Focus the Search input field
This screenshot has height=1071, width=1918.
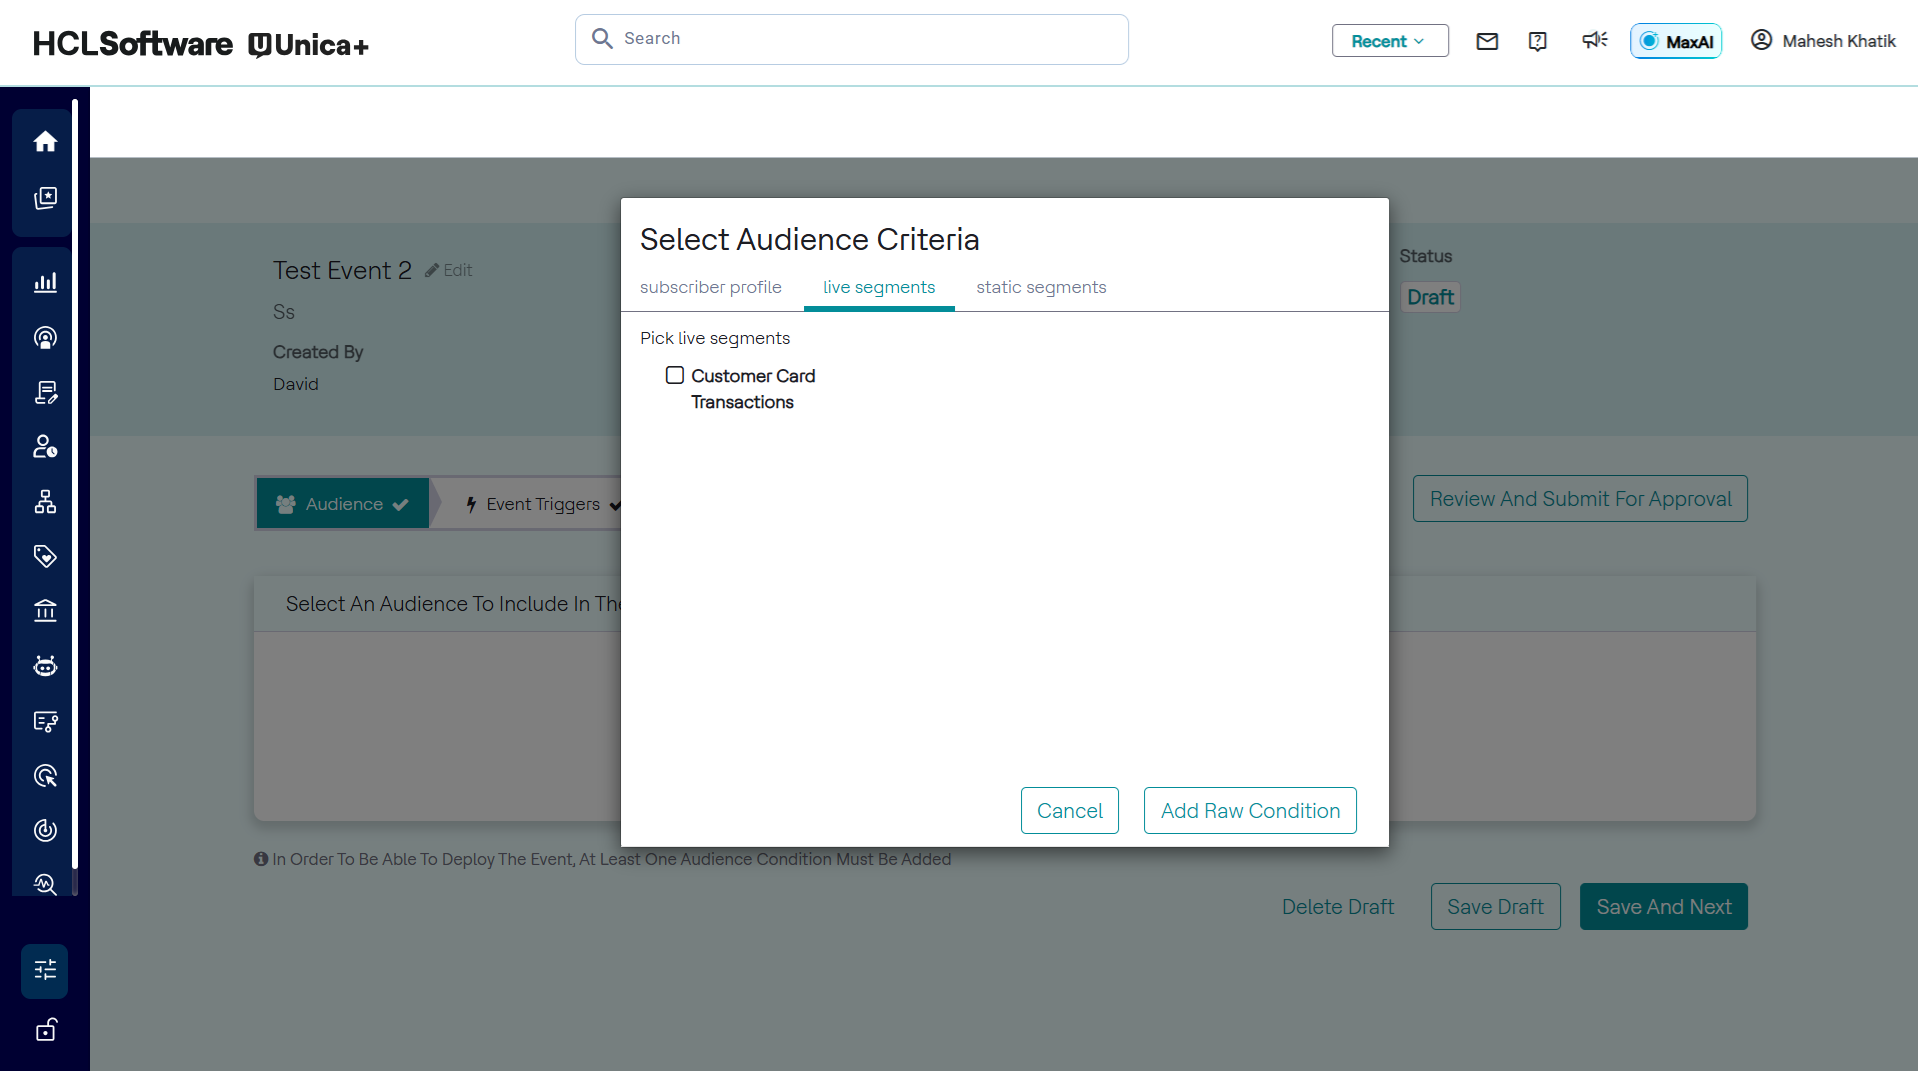pyautogui.click(x=851, y=39)
